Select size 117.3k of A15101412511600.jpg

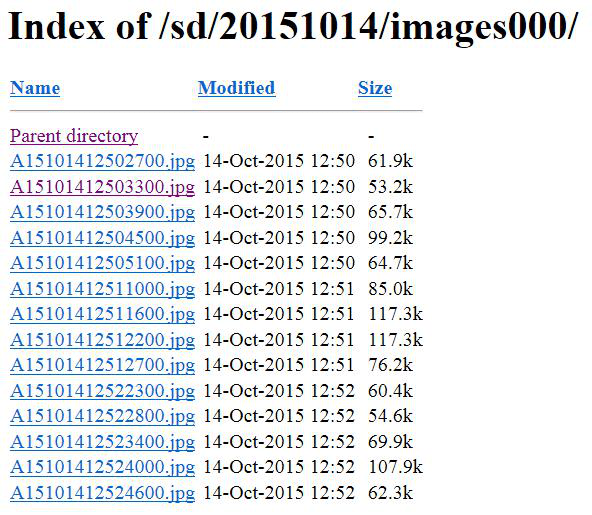click(x=395, y=314)
